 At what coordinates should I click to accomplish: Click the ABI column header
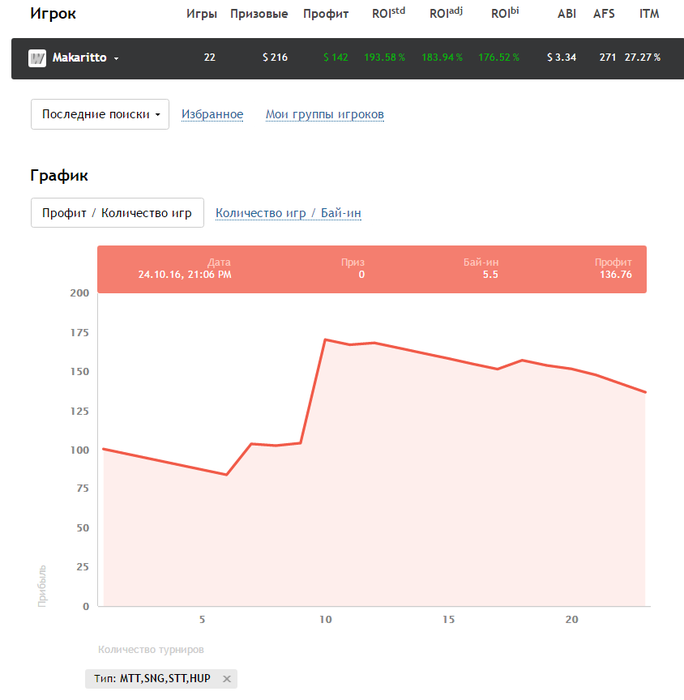pyautogui.click(x=566, y=14)
